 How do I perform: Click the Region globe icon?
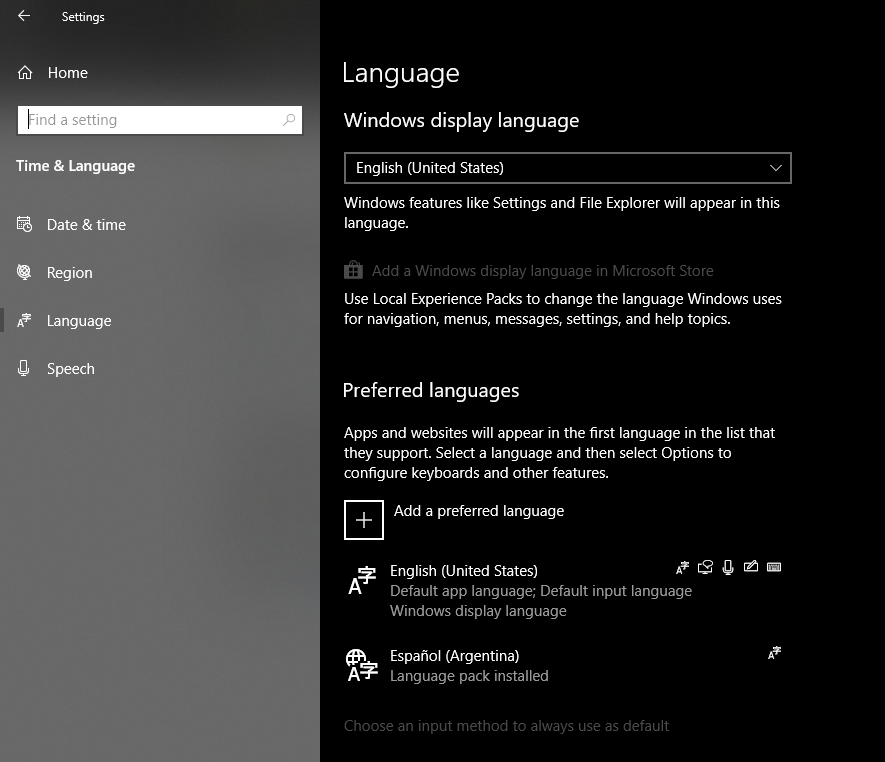(x=24, y=272)
